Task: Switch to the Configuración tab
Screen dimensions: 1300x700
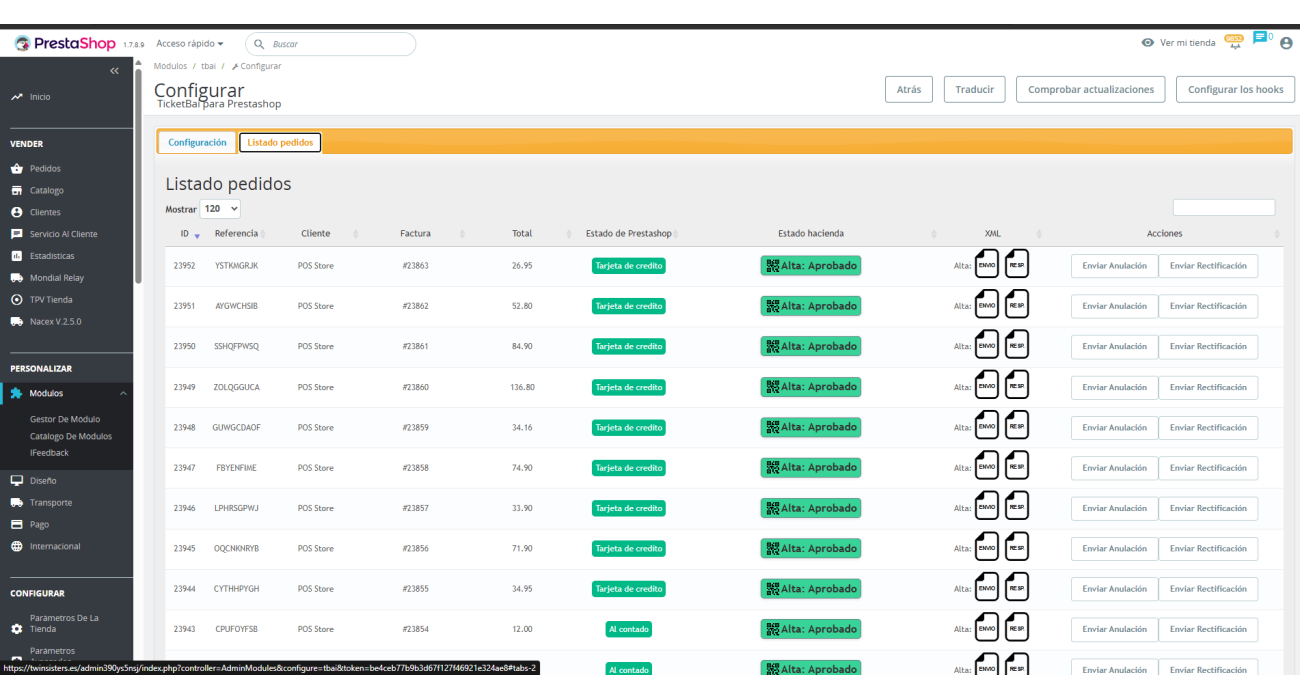Action: 197,143
